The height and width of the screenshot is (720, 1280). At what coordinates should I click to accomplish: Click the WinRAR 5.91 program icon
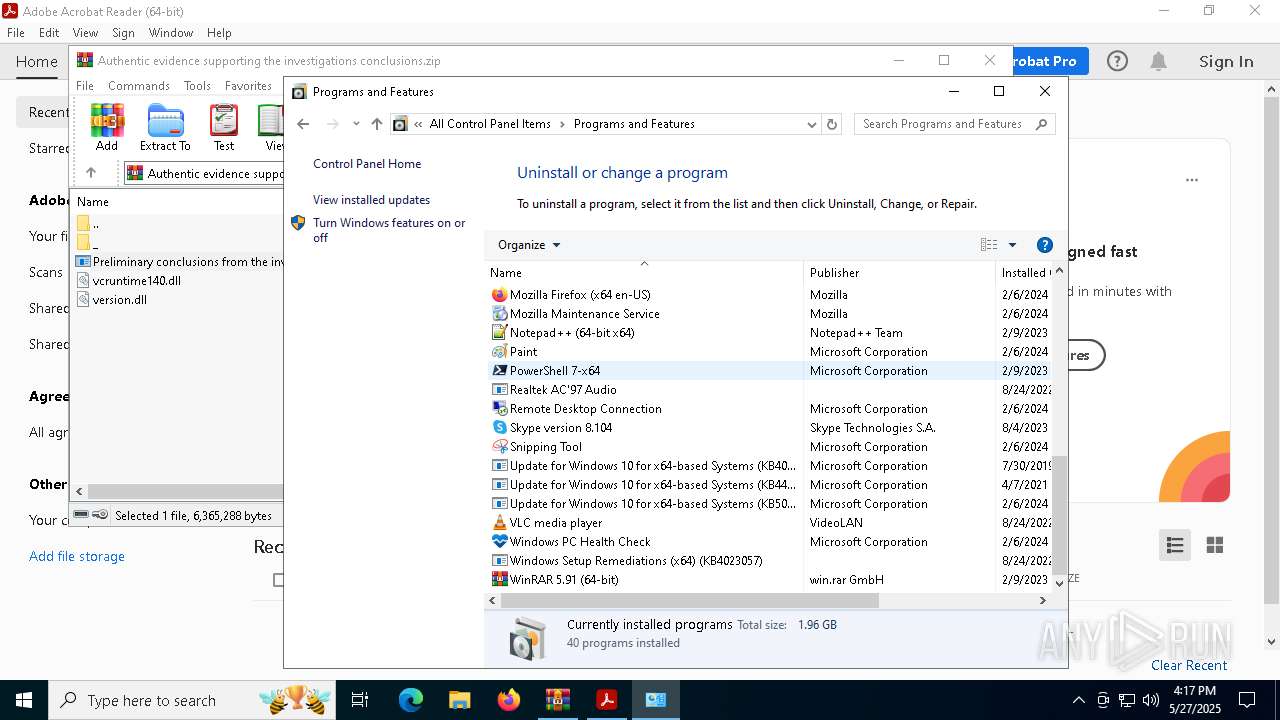point(500,580)
